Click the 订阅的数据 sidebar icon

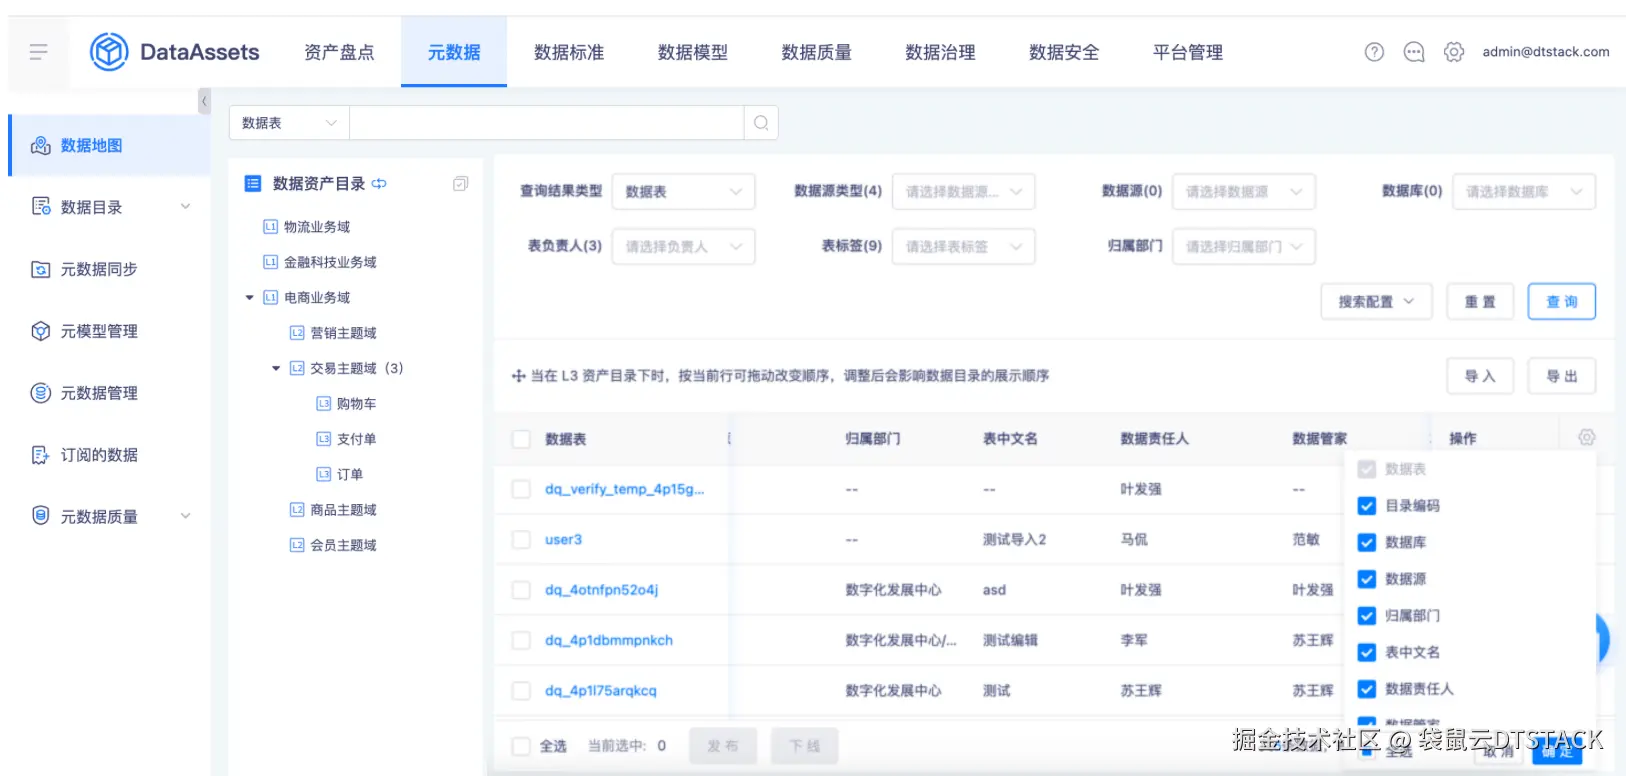[x=41, y=455]
